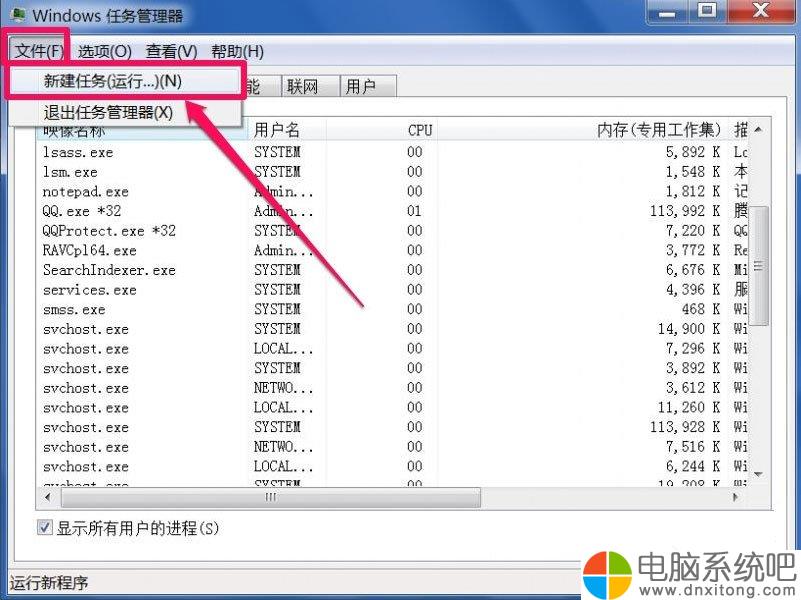The image size is (801, 600).
Task: Select the SearchIndexer.exe process
Action: click(393, 270)
